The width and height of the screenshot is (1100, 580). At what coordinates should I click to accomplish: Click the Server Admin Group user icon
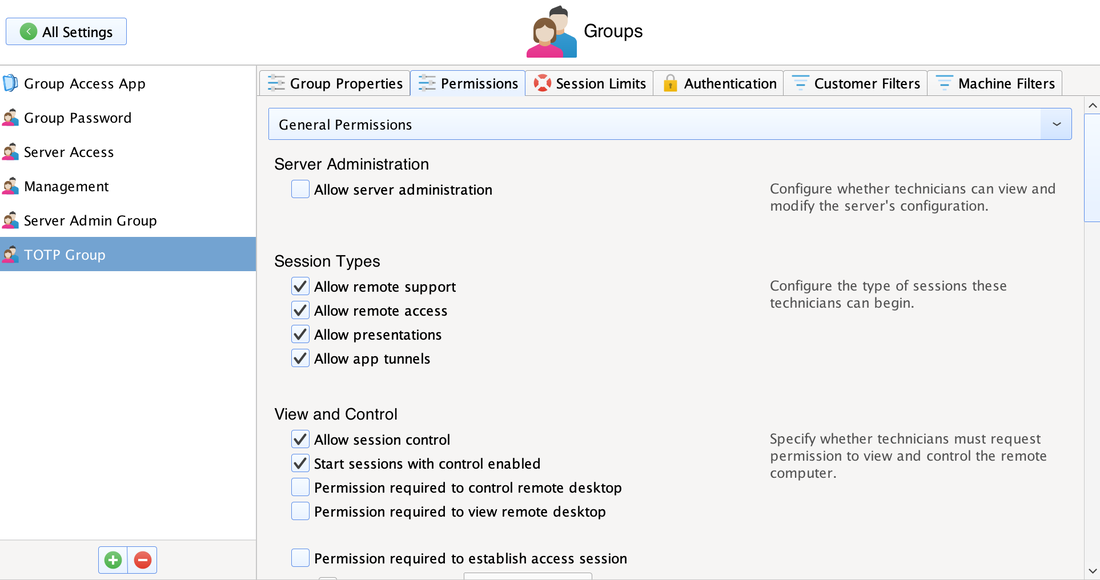pos(10,221)
